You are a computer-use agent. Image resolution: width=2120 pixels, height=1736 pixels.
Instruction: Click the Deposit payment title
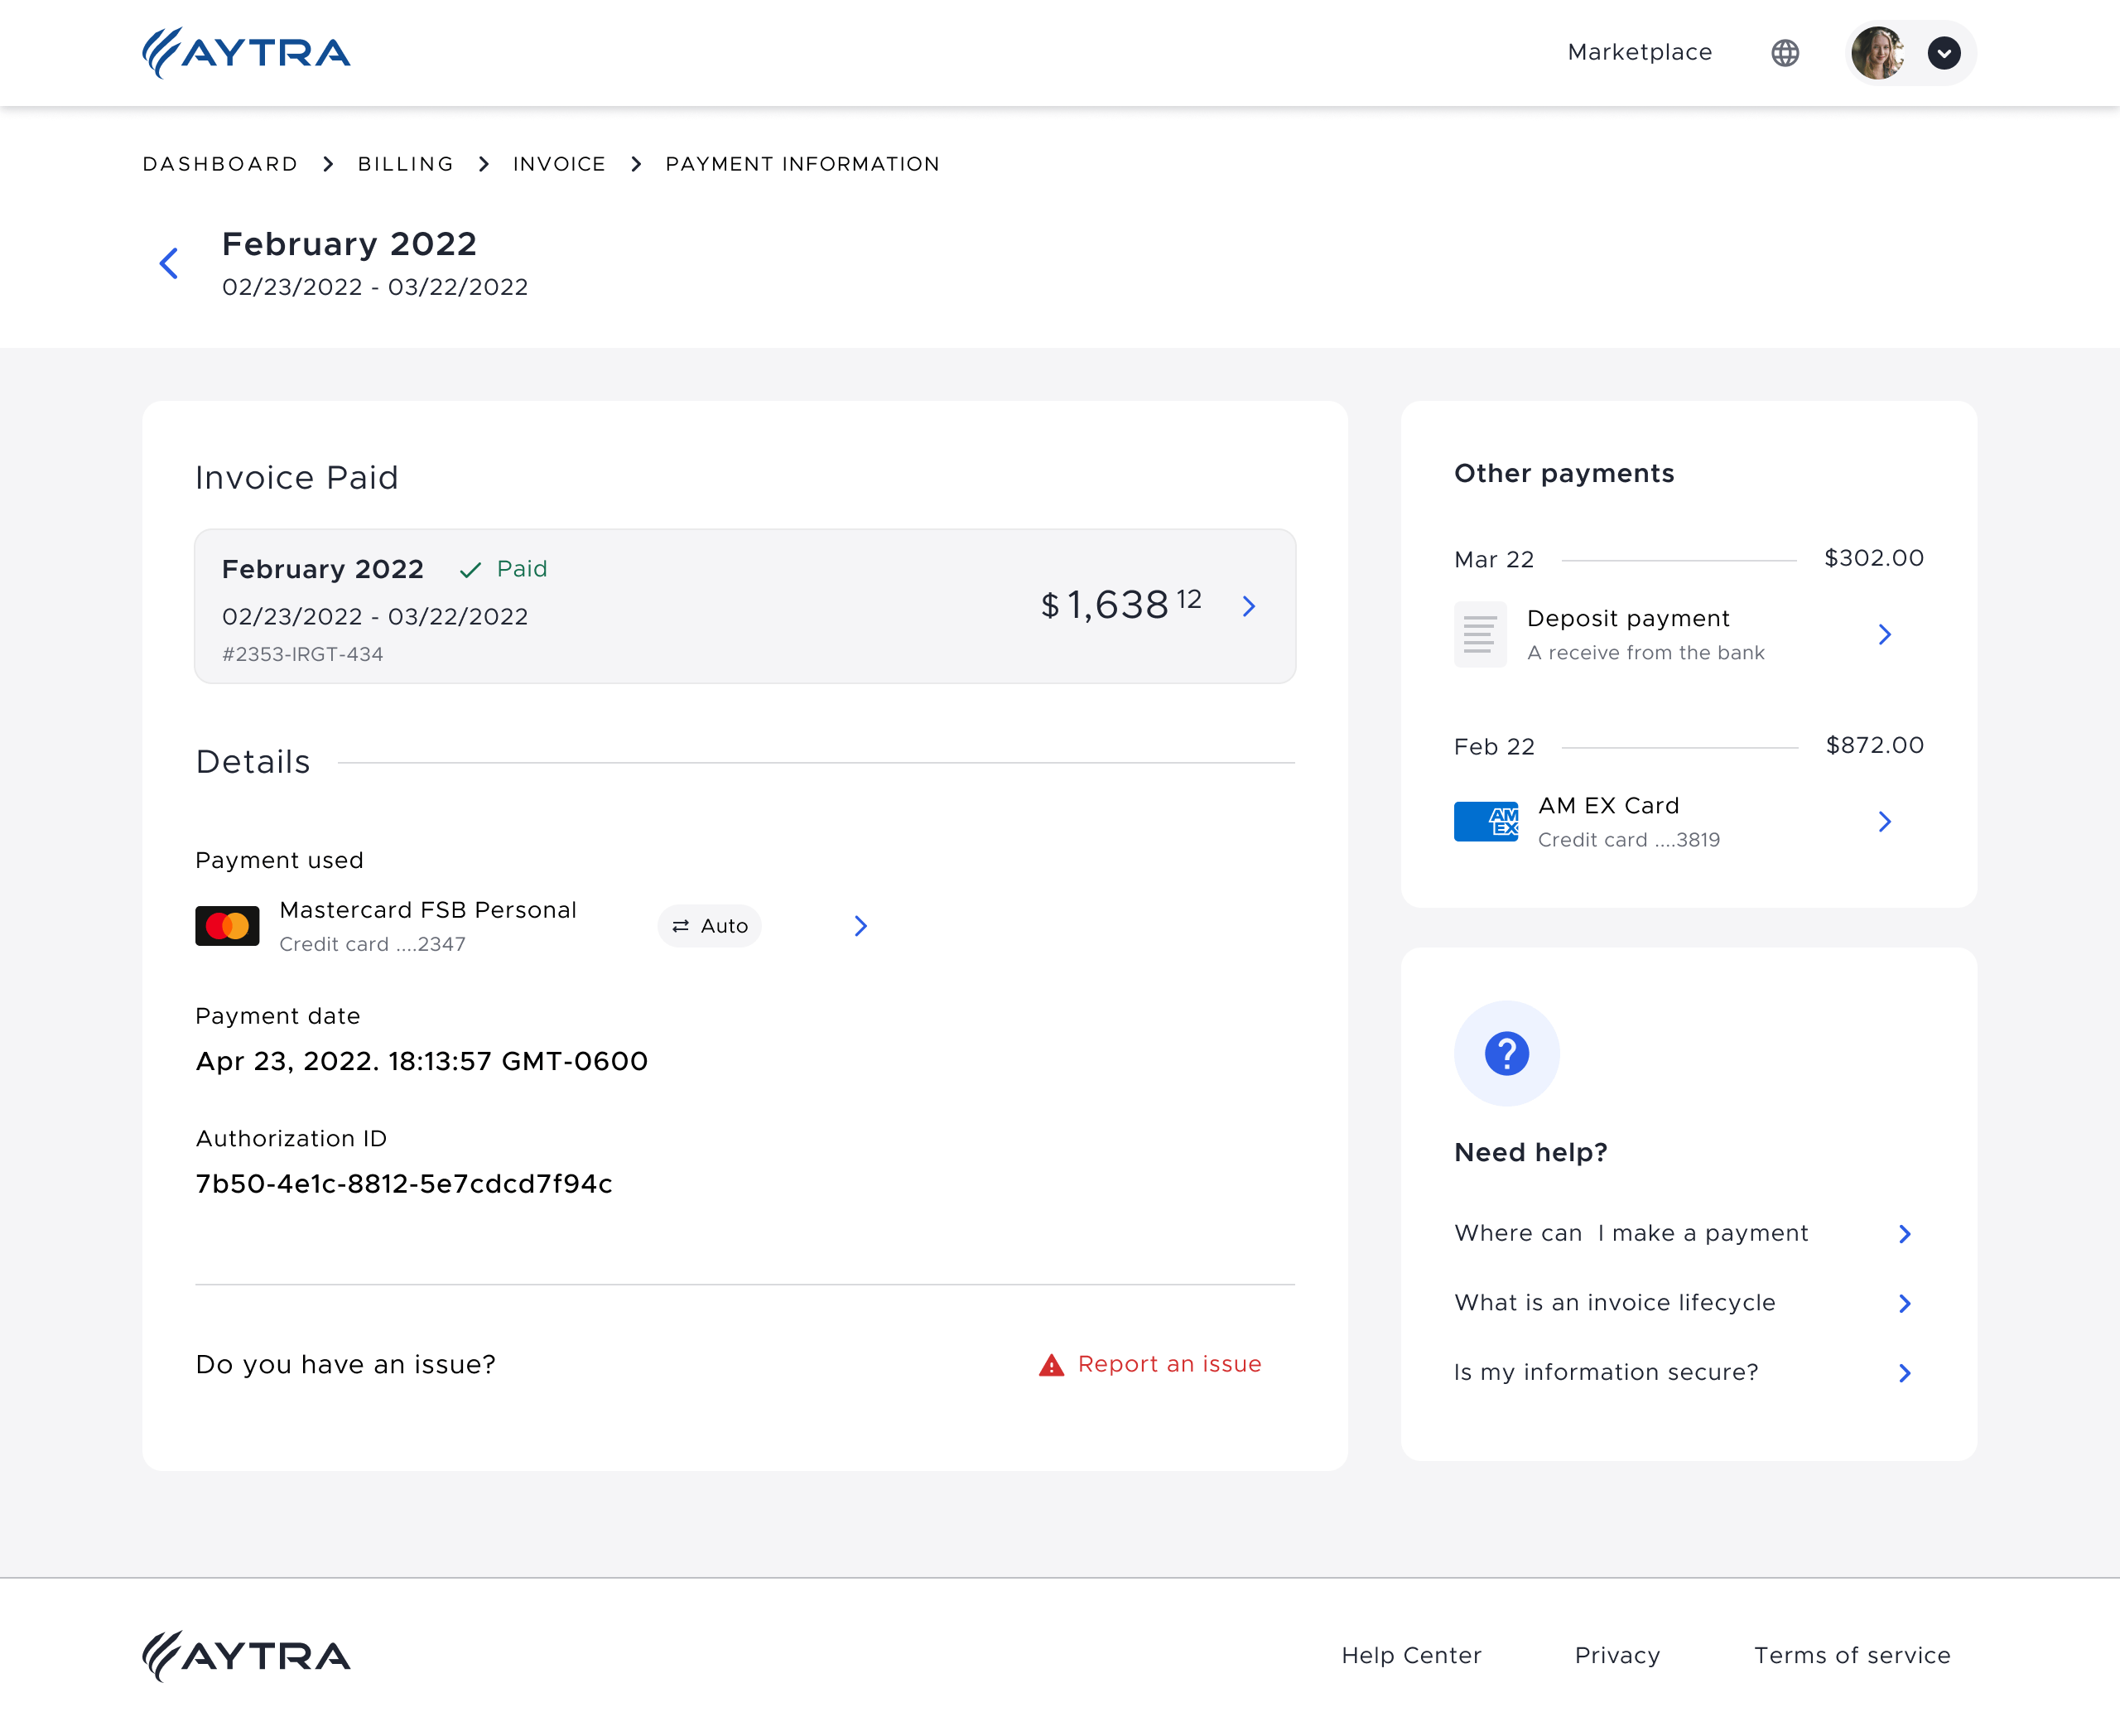(1628, 618)
